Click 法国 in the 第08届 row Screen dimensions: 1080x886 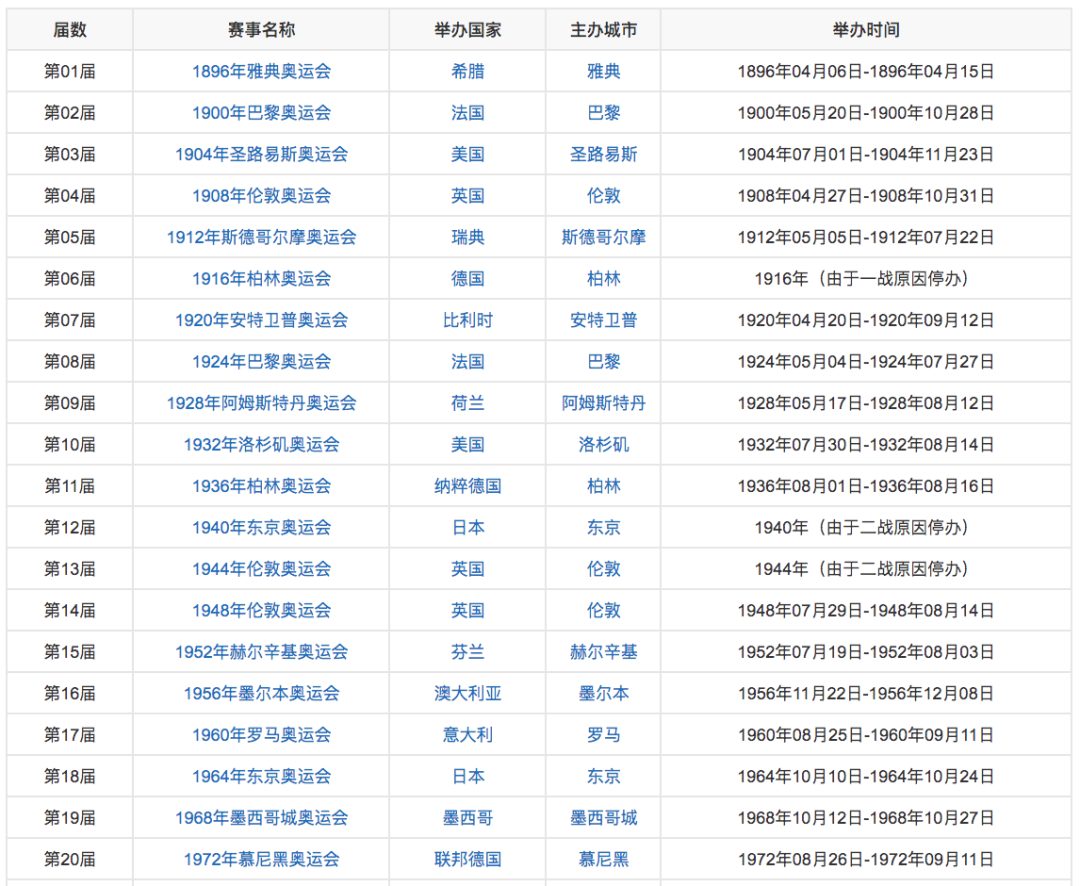[x=468, y=362]
